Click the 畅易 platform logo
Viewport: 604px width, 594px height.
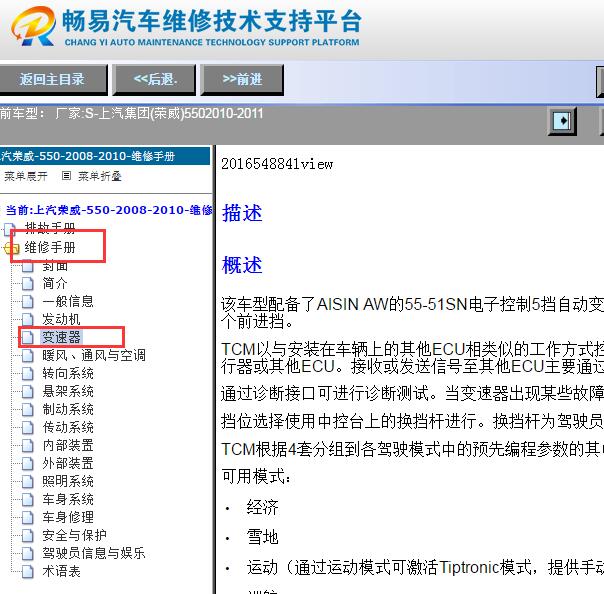[186, 26]
